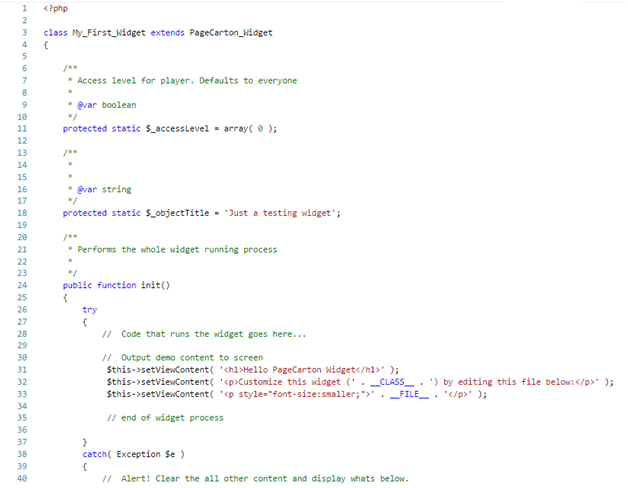Click the class name 'My_First_Widget'

point(109,33)
